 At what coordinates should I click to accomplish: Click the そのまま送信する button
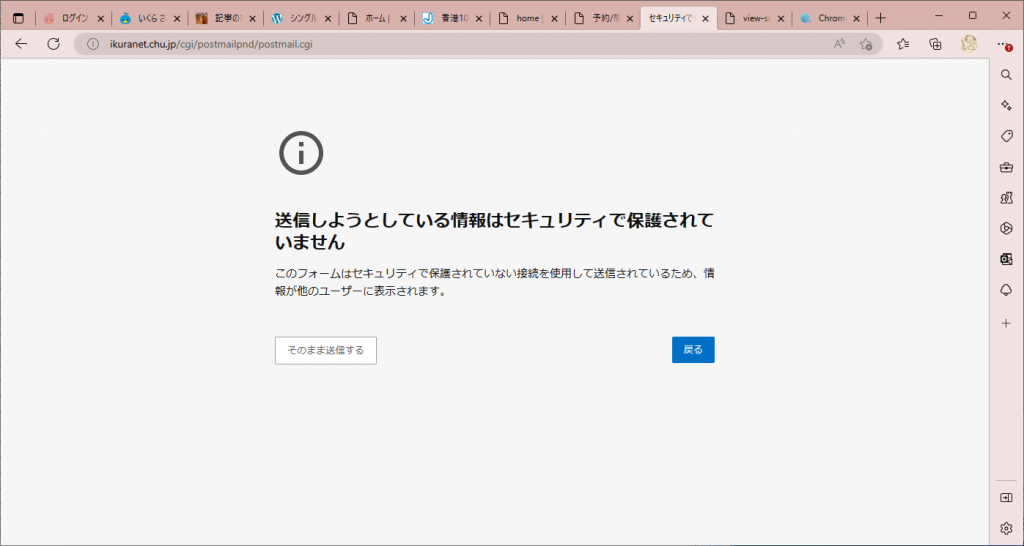pyautogui.click(x=325, y=350)
